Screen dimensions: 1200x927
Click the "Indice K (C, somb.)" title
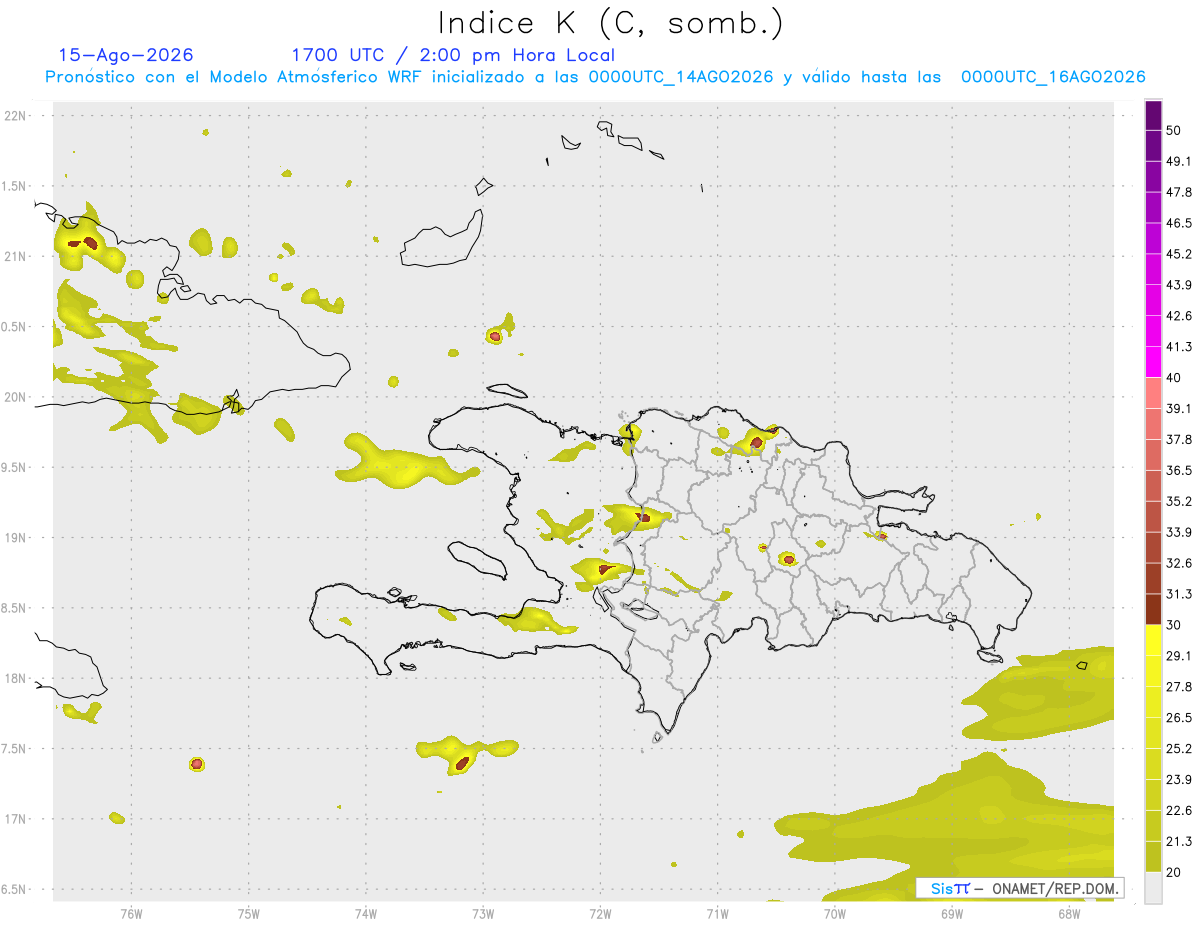tap(610, 24)
